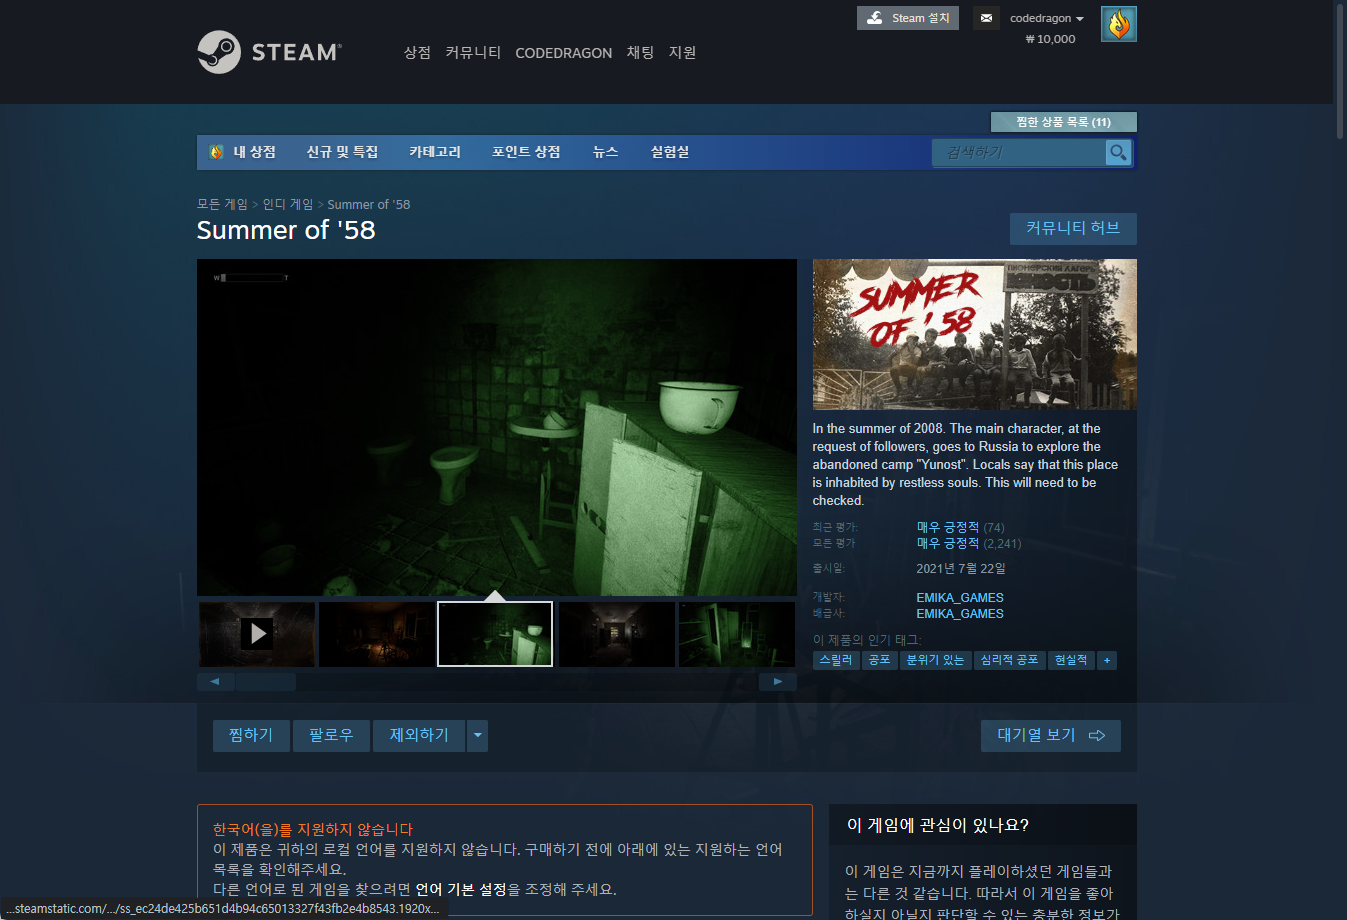This screenshot has width=1347, height=920.
Task: Click the 찜하기 wishlist button
Action: [251, 735]
